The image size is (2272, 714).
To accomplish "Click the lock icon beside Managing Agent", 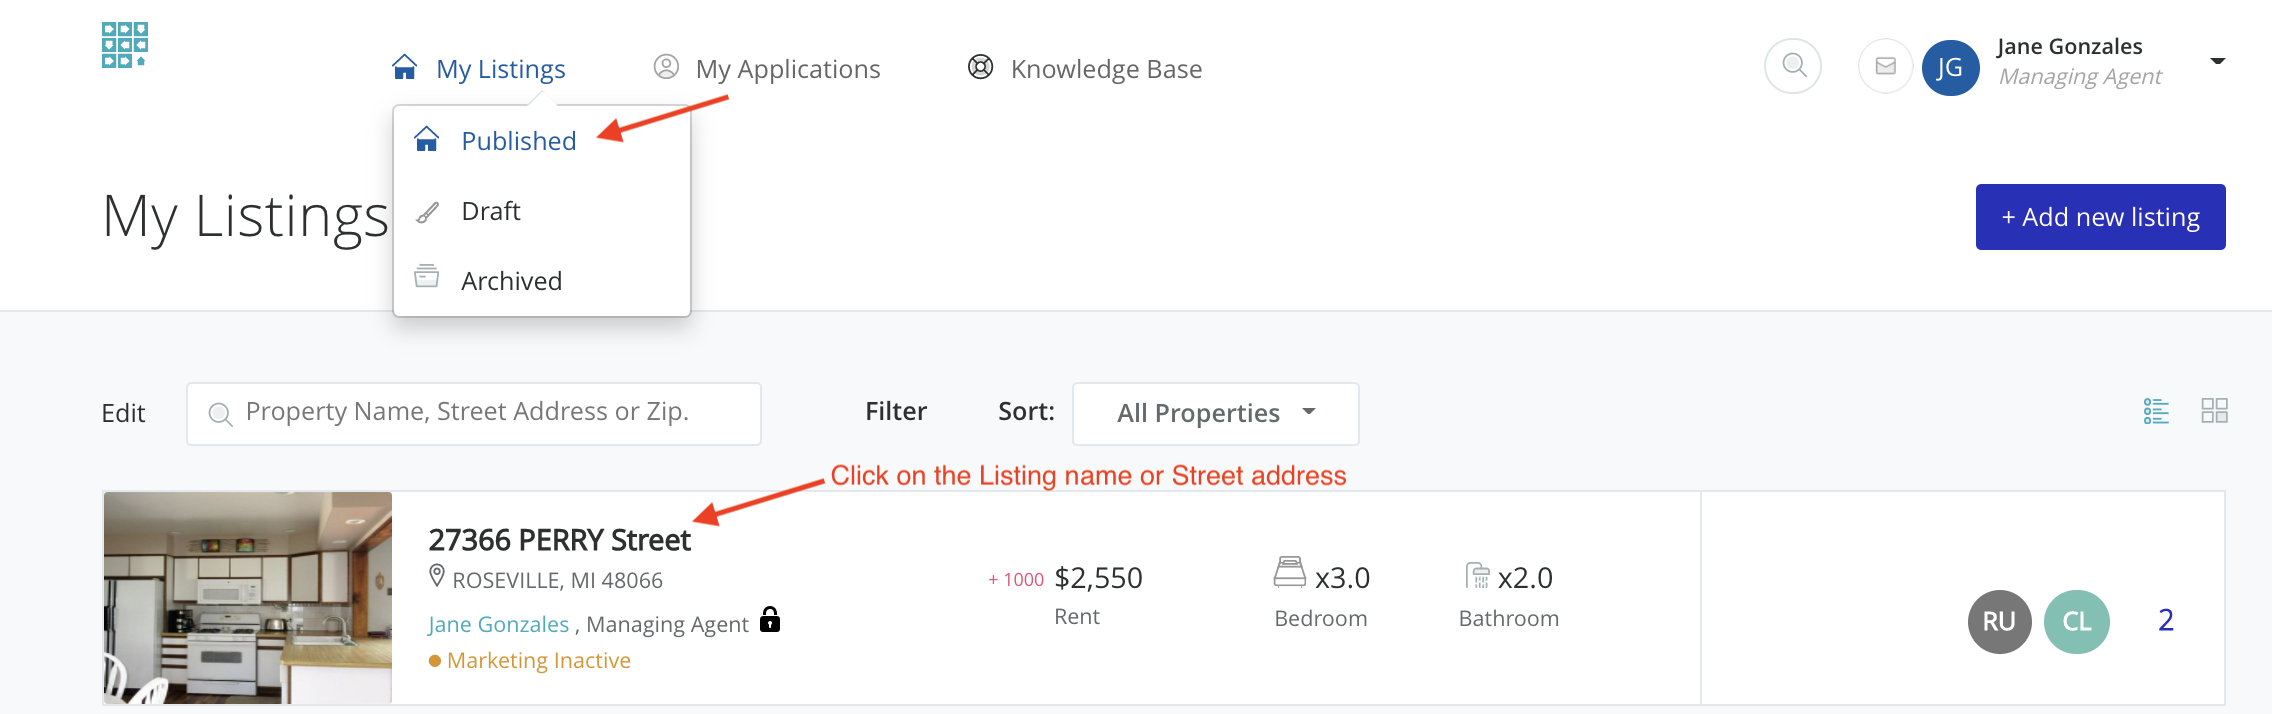I will coord(769,620).
